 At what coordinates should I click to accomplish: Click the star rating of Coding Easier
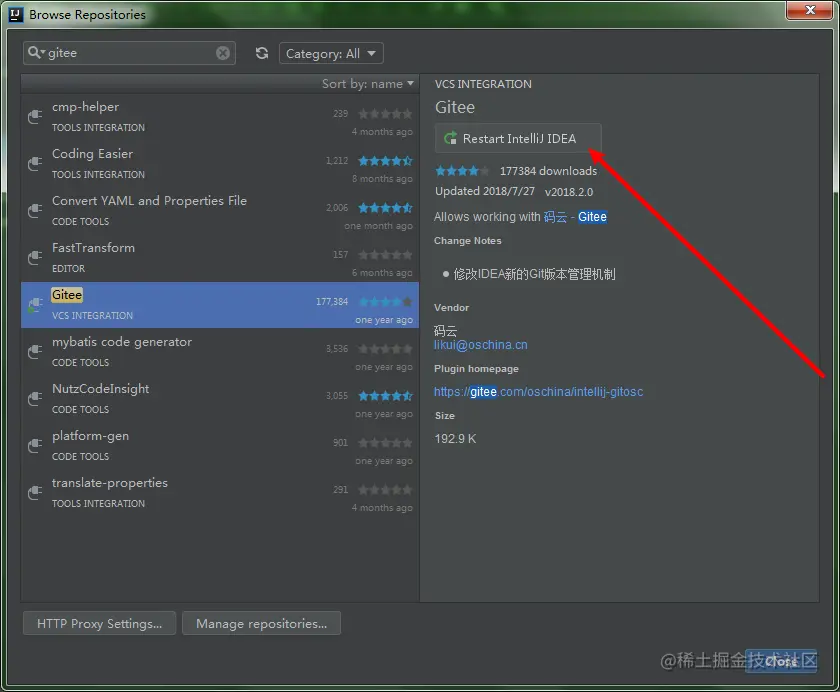tap(385, 161)
